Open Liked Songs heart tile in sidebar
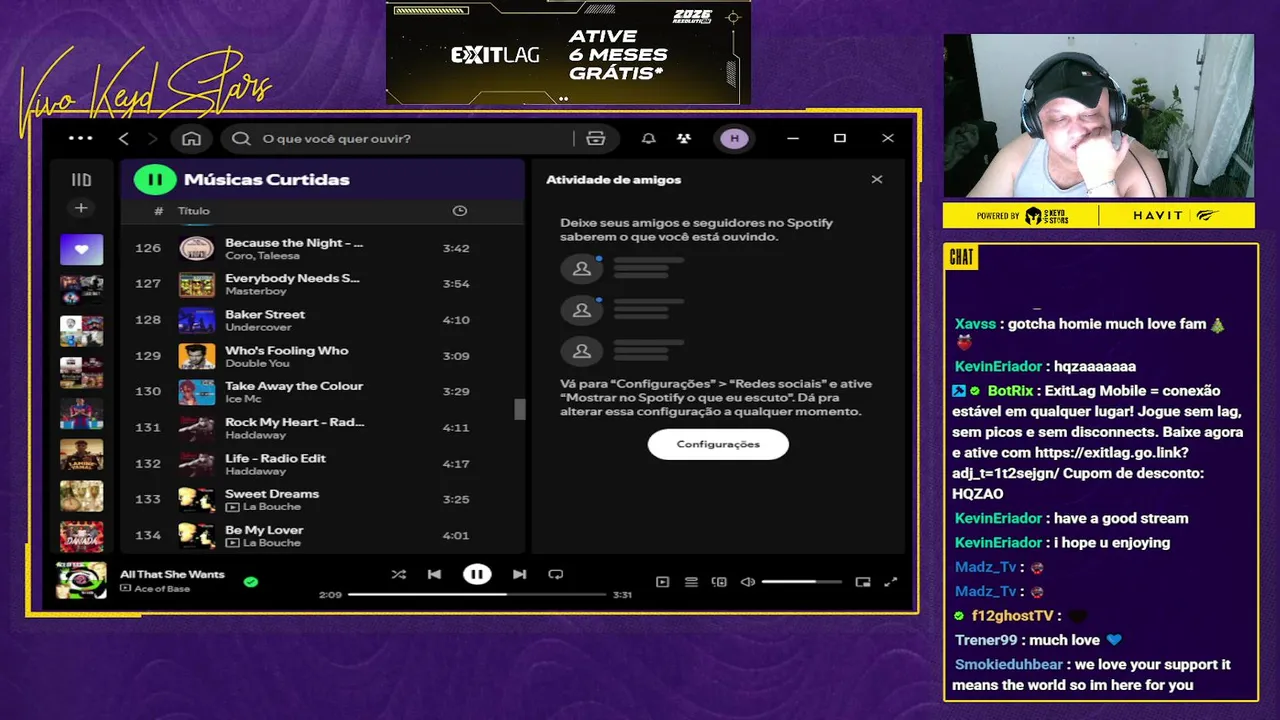Viewport: 1280px width, 720px height. click(81, 249)
